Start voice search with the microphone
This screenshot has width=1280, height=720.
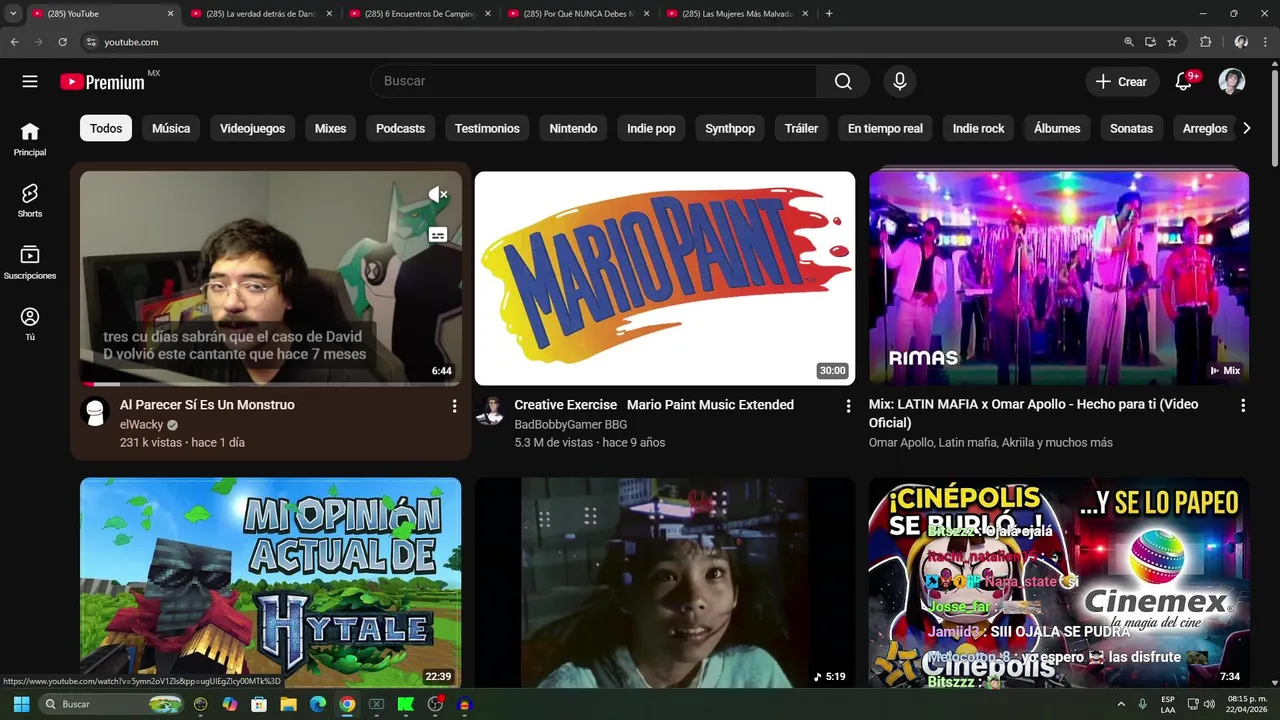coord(899,82)
